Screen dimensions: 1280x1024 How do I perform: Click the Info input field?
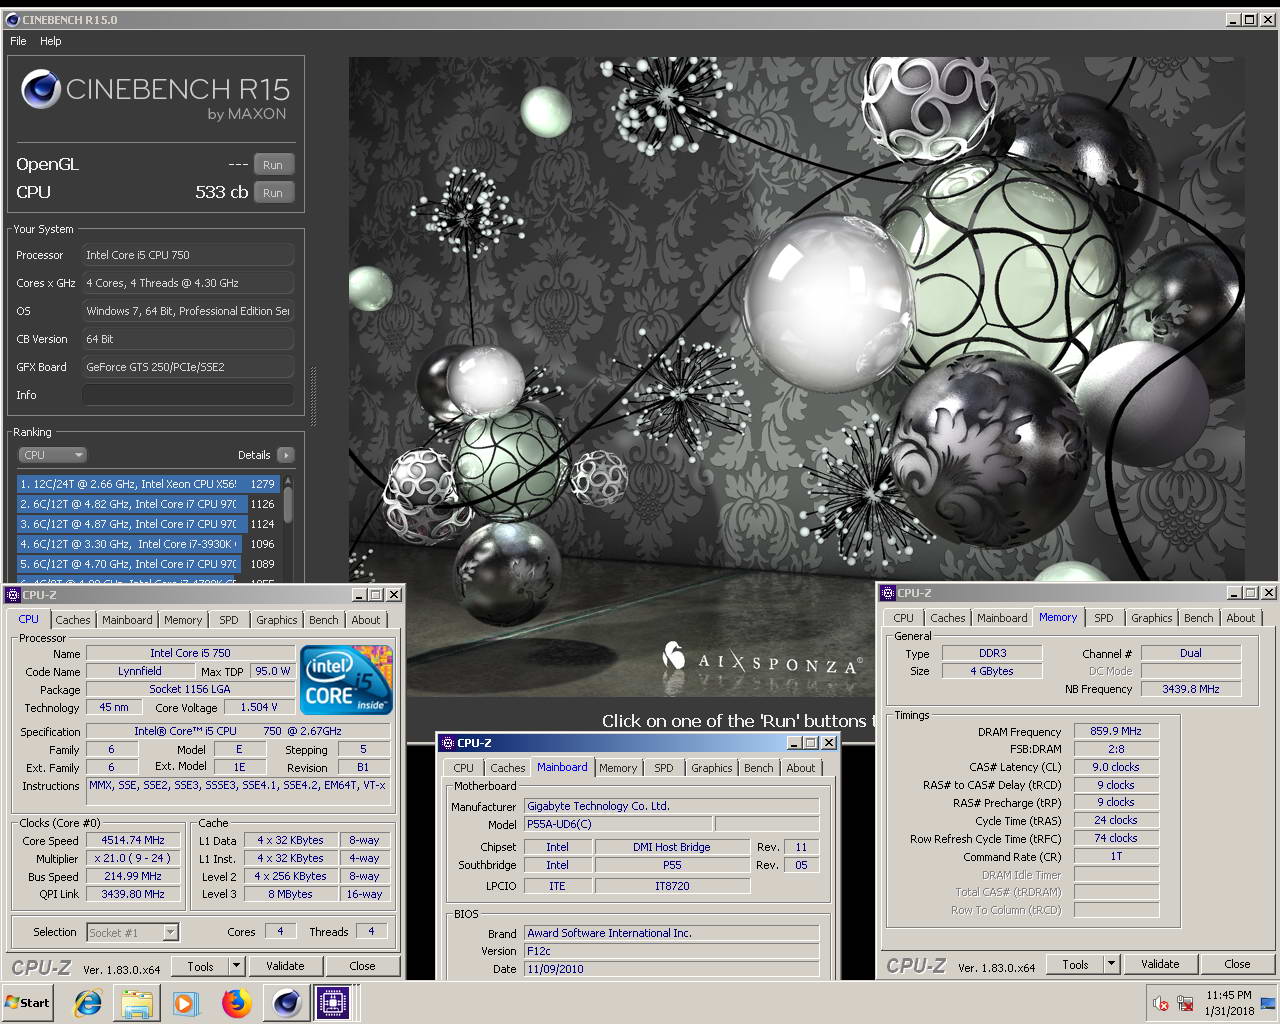pos(188,395)
